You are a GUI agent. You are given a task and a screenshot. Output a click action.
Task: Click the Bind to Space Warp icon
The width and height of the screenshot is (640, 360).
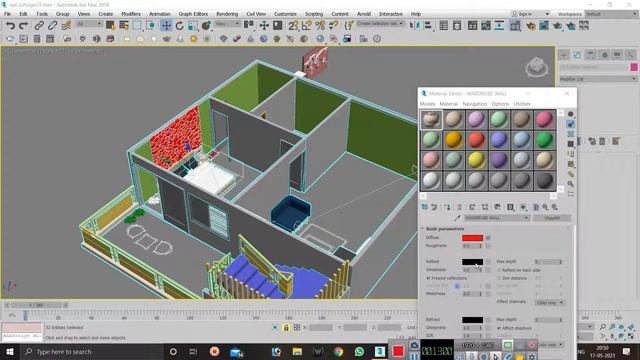(66, 26)
